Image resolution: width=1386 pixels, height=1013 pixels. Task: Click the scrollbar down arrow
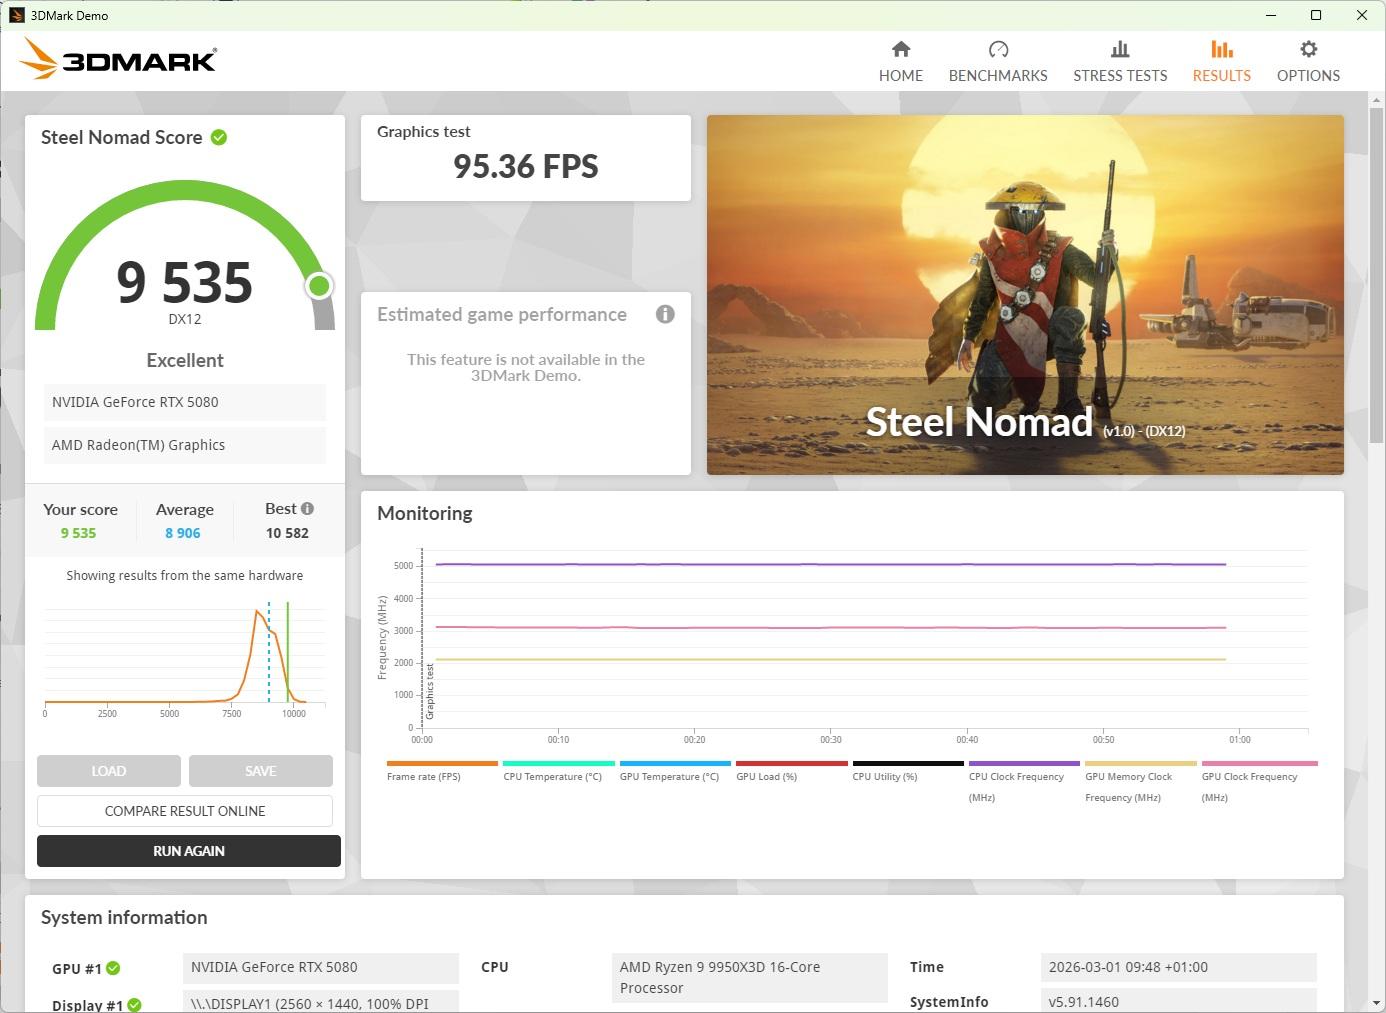(x=1376, y=1002)
